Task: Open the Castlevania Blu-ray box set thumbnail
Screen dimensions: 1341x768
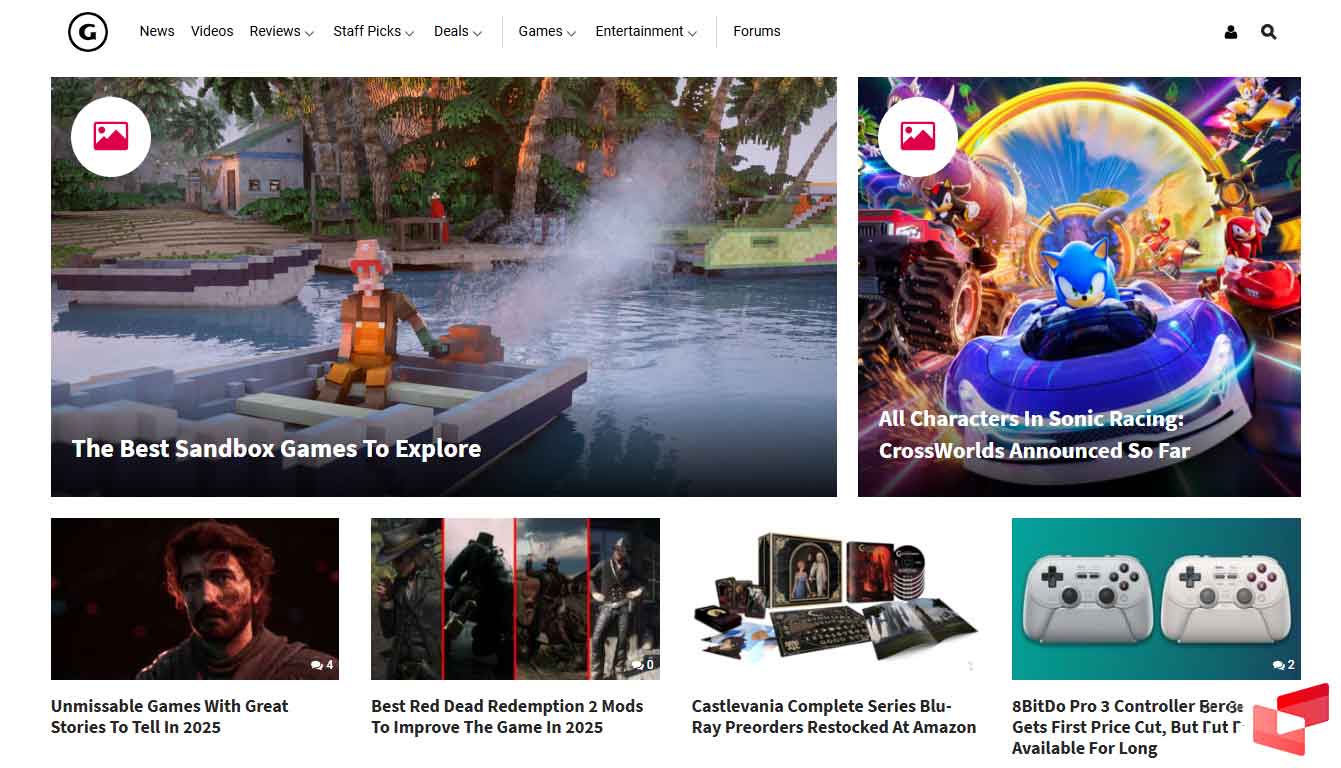Action: click(835, 598)
